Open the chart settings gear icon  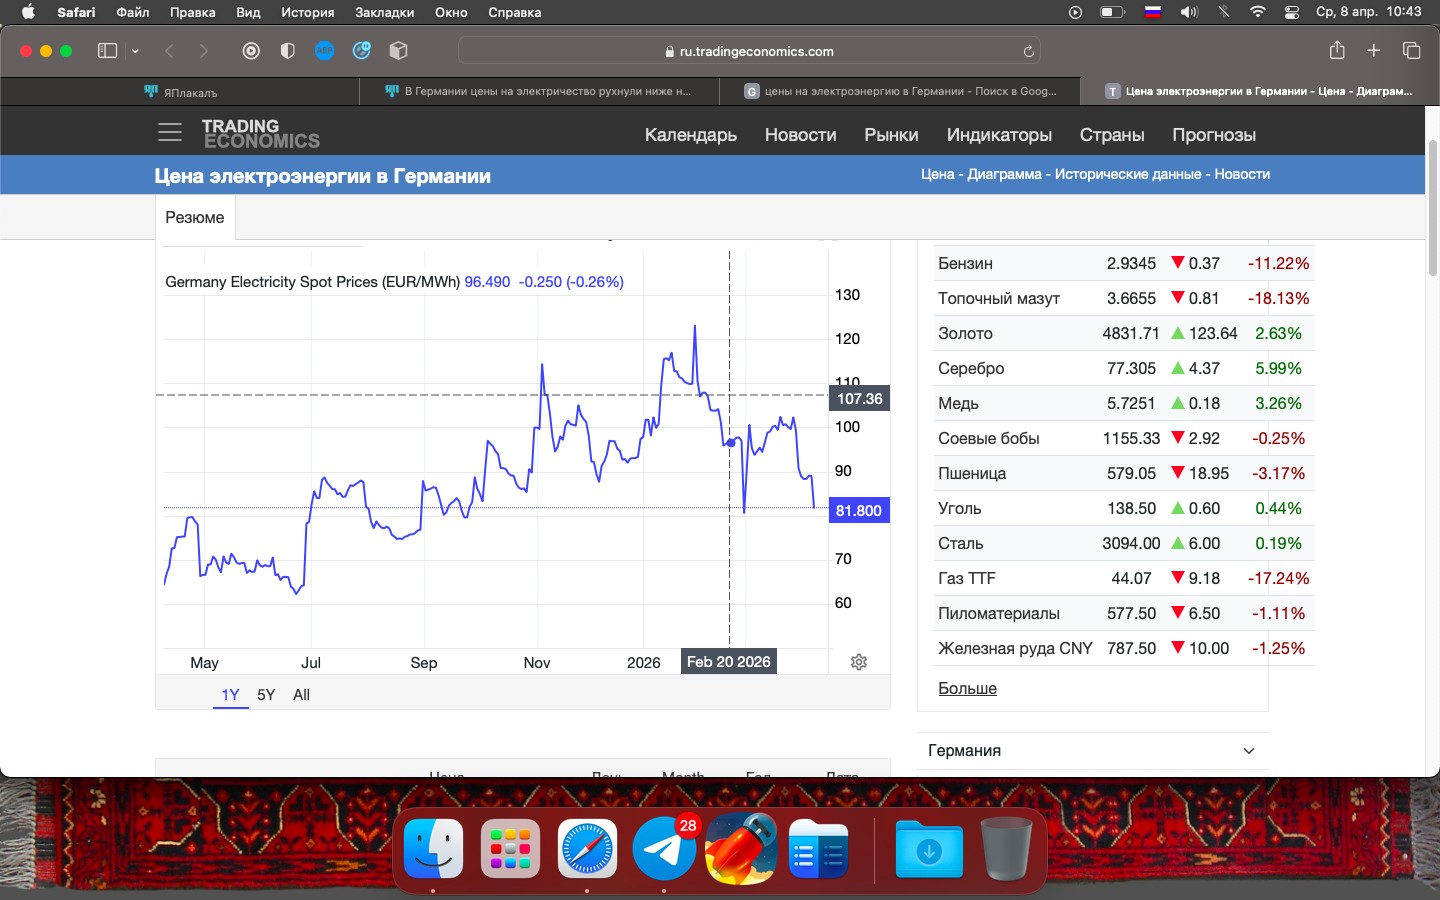click(x=859, y=662)
